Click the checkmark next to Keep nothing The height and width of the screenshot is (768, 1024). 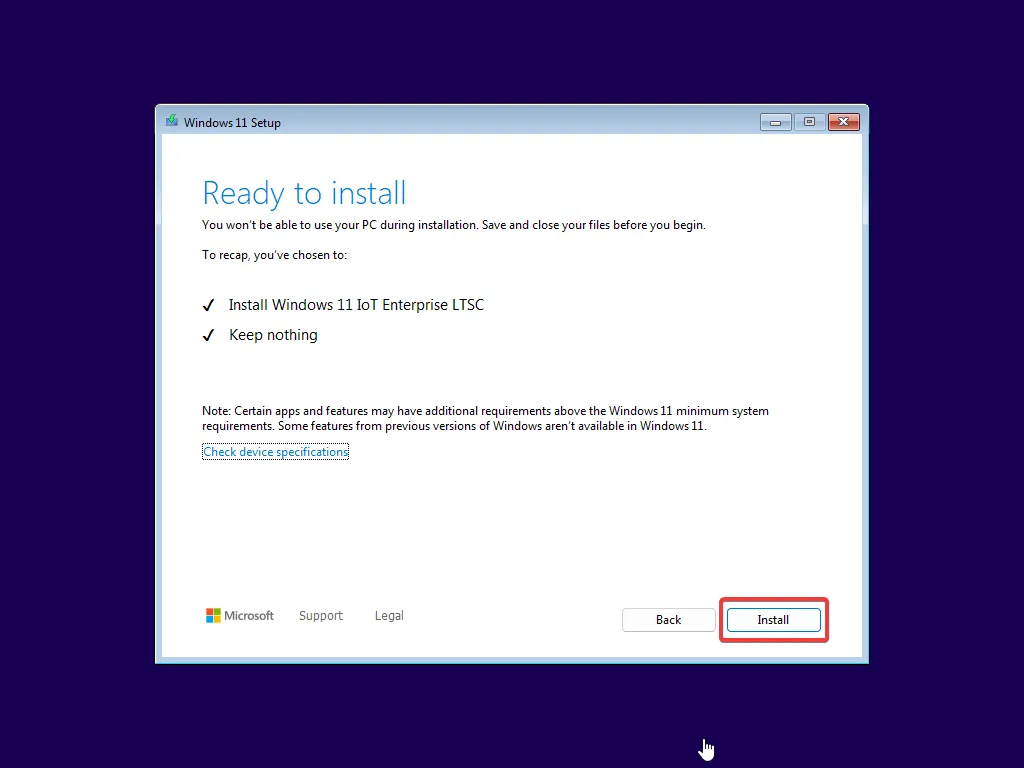coord(208,335)
